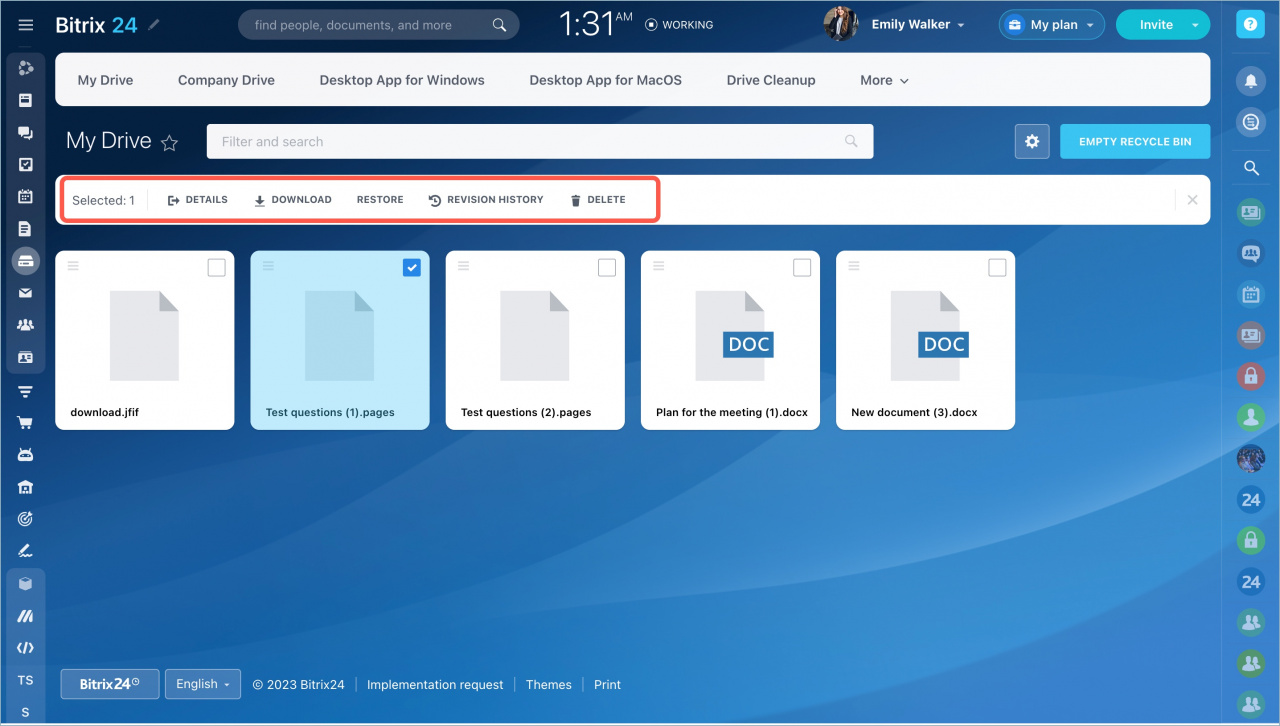
Task: Click the Print link in footer
Action: pos(607,685)
